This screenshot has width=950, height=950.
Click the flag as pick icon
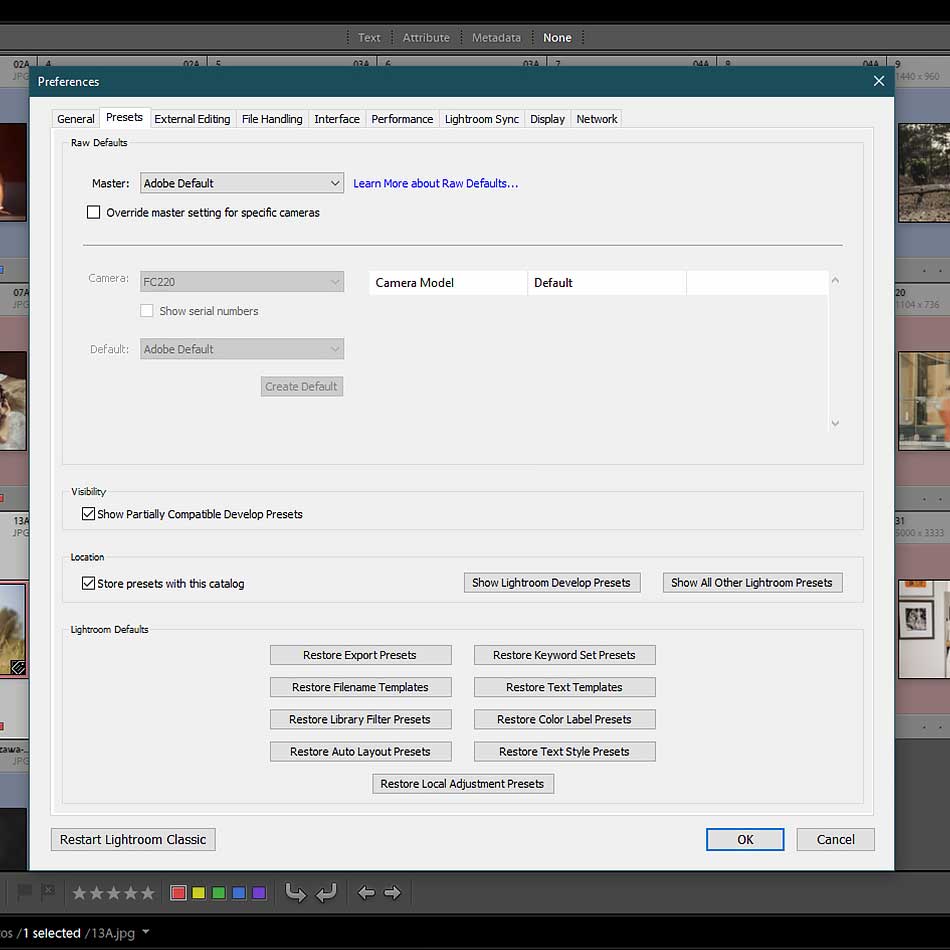pyautogui.click(x=25, y=892)
